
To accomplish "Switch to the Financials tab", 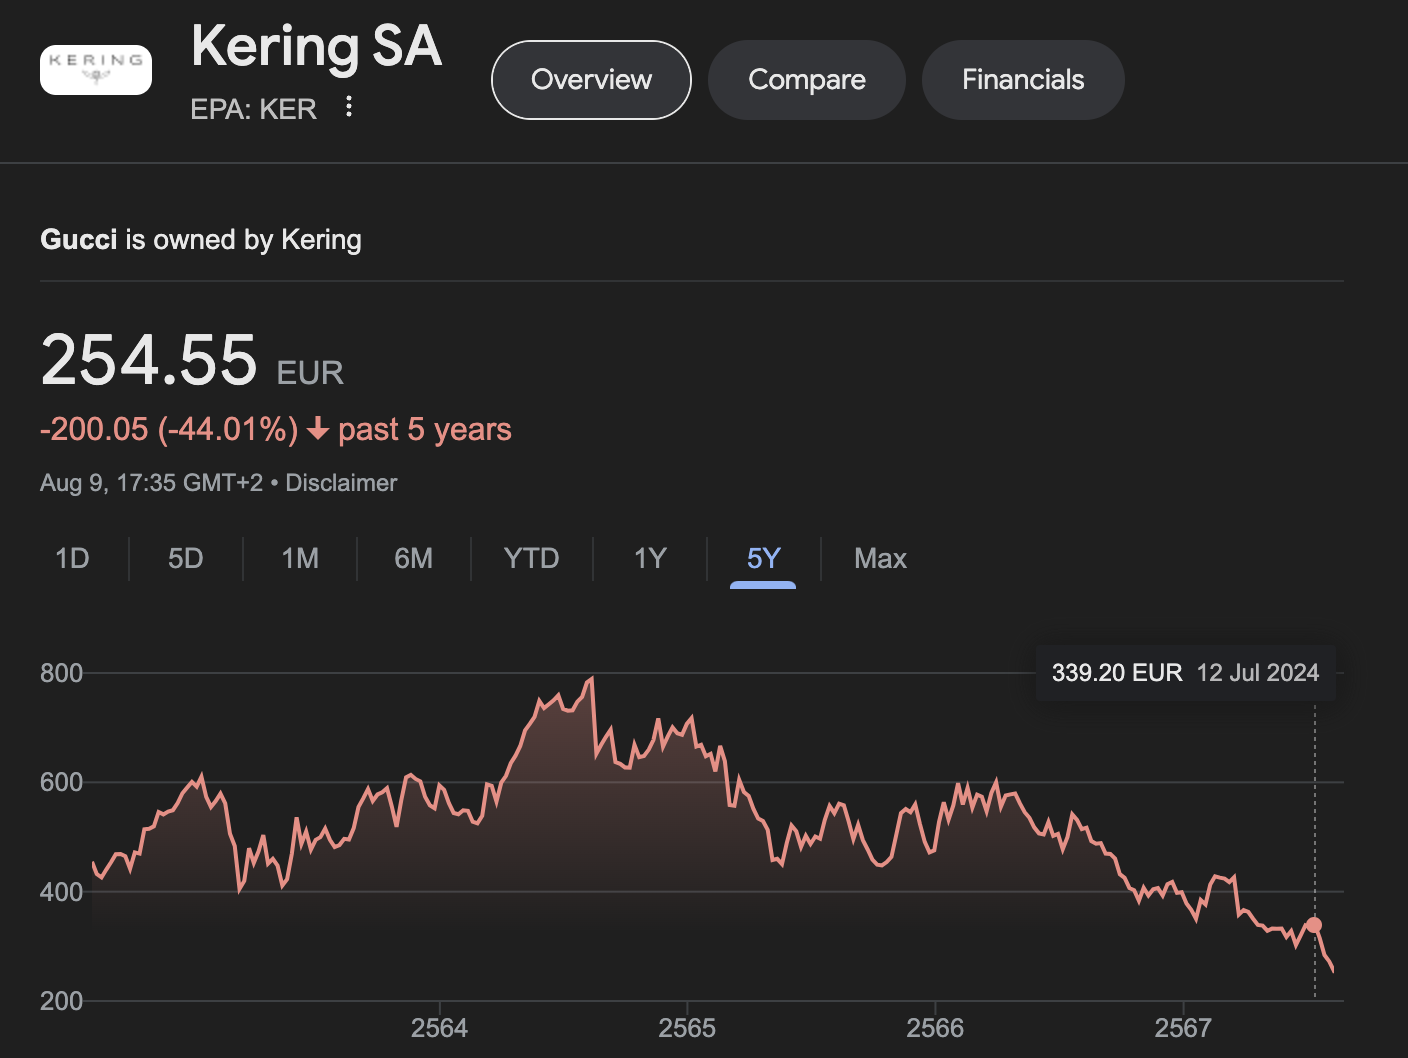I will pos(1023,80).
